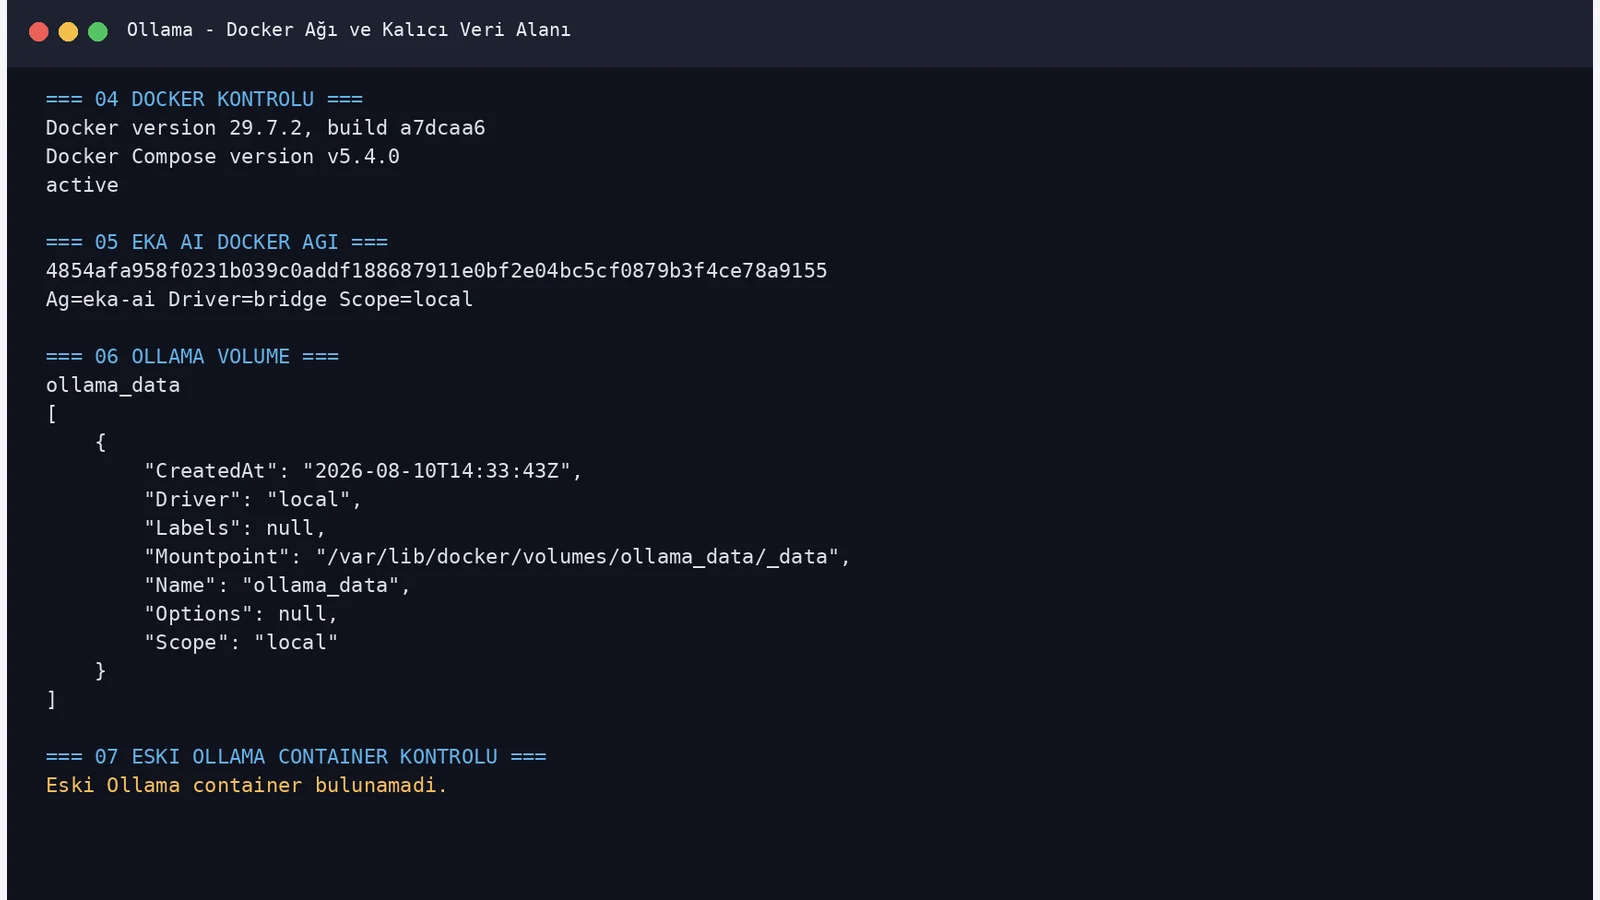This screenshot has height=900, width=1600.
Task: Click the long network ID hash
Action: (436, 271)
